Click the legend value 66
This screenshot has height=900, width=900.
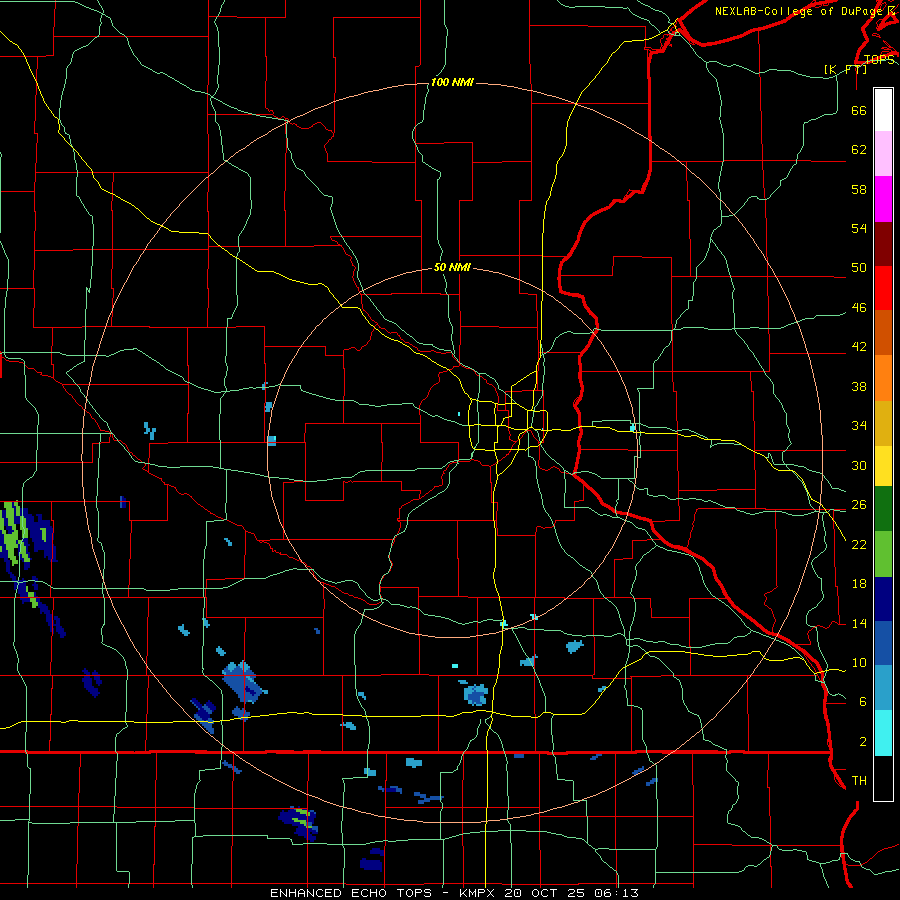pyautogui.click(x=859, y=111)
